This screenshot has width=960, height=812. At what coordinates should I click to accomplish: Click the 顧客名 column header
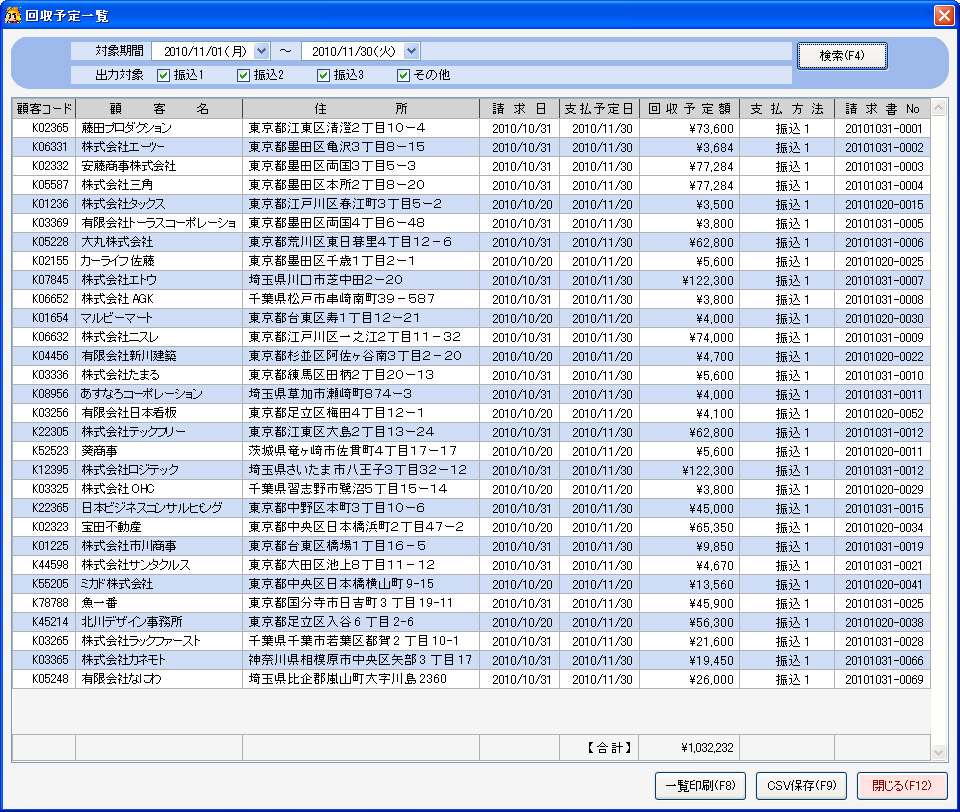coord(159,108)
